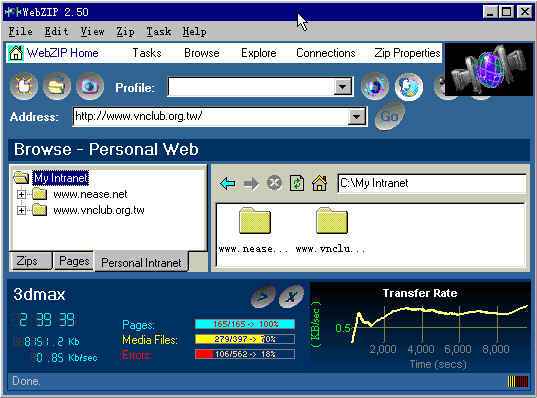Open the Edit menu

(x=56, y=32)
